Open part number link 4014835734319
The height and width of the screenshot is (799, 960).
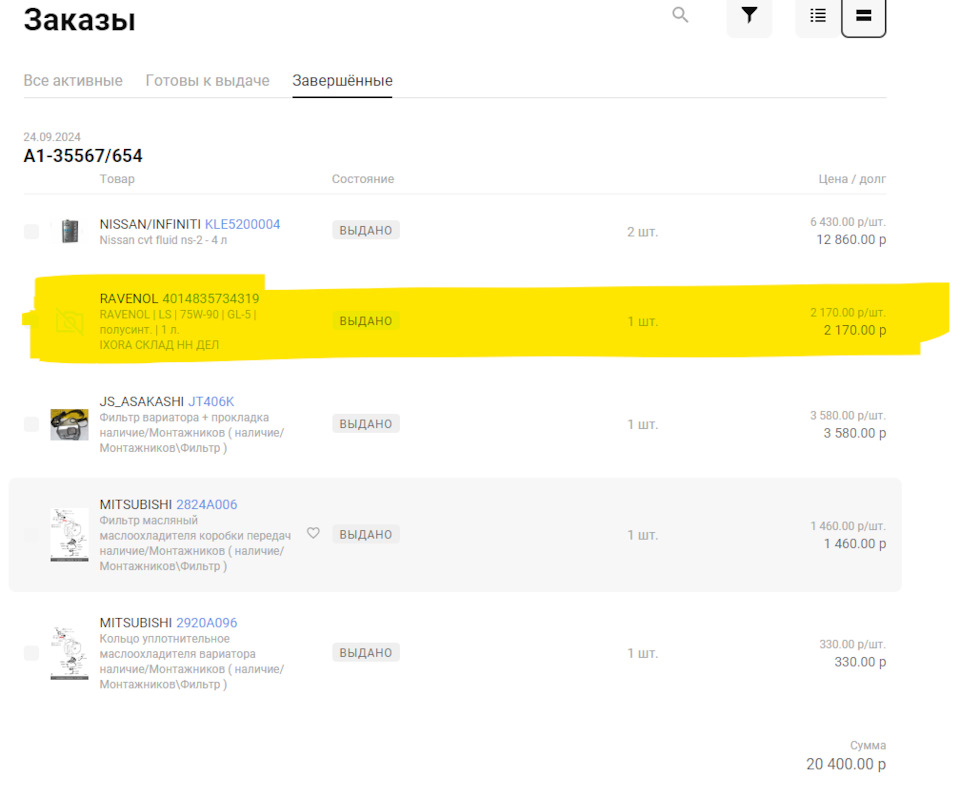pos(211,298)
